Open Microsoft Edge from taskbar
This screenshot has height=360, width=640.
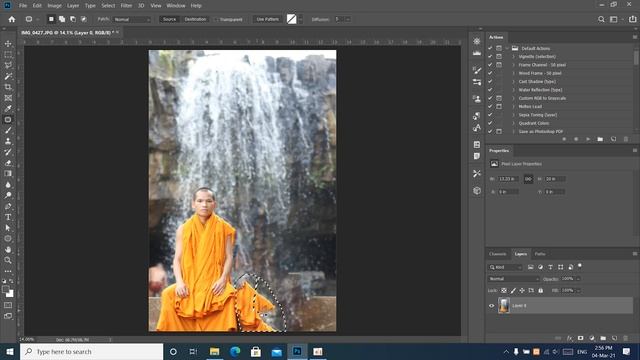[235, 351]
